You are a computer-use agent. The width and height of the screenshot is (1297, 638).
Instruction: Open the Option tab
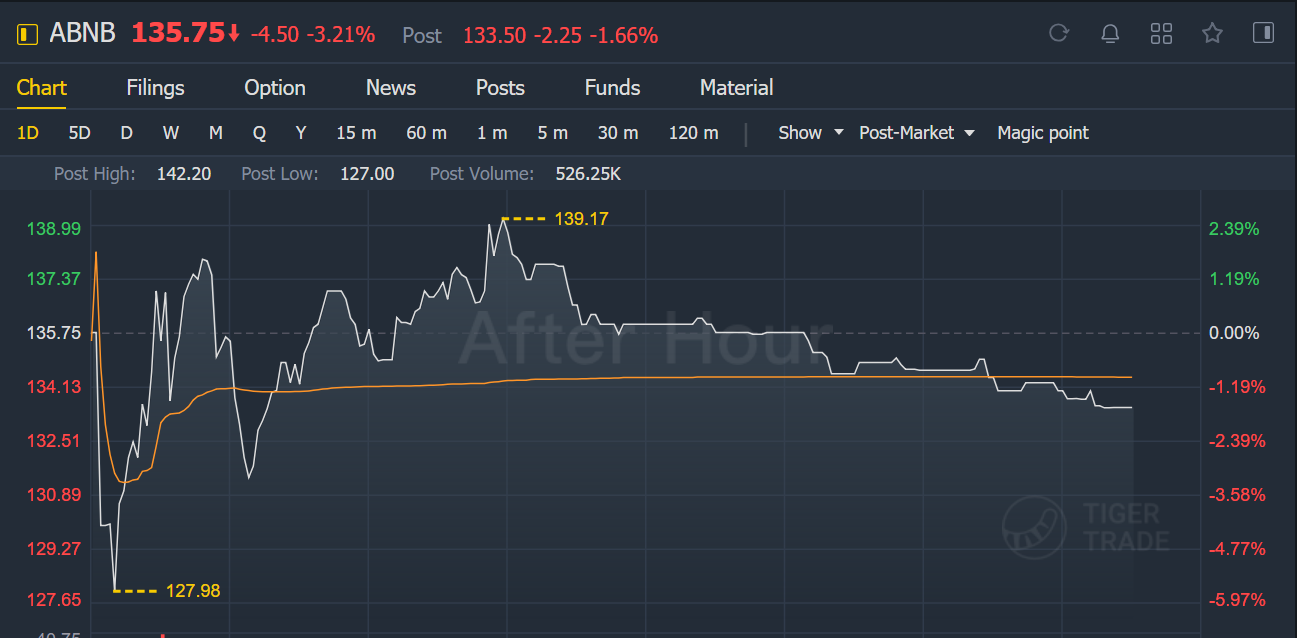click(275, 88)
